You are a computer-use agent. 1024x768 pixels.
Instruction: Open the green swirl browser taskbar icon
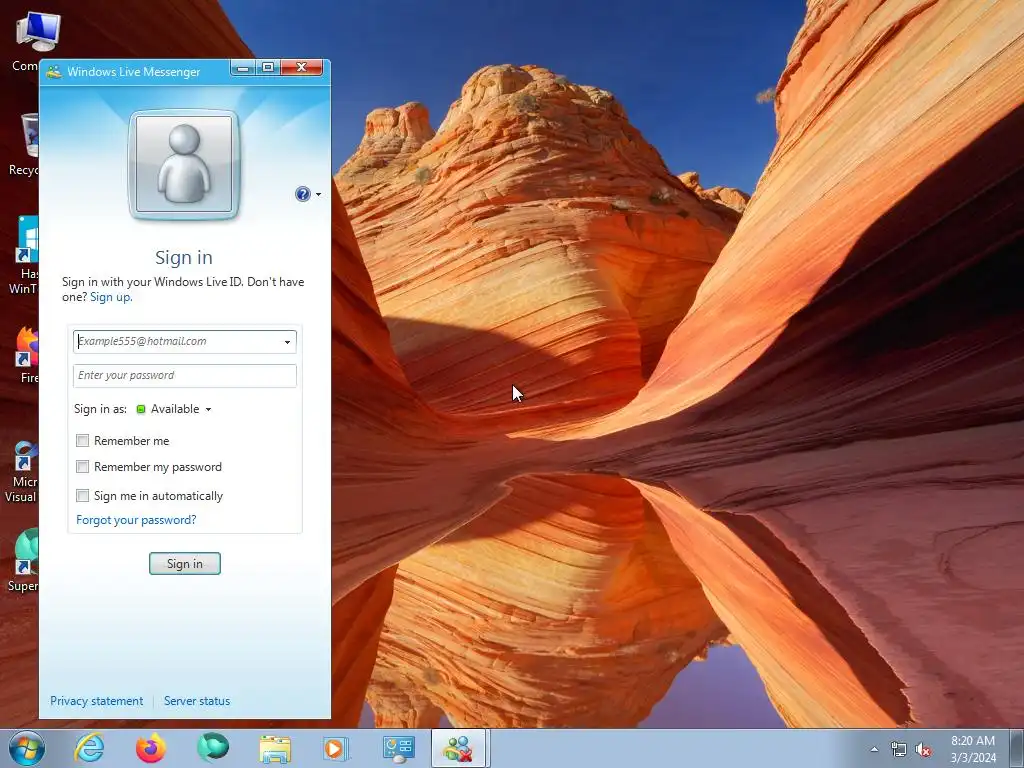tap(213, 748)
